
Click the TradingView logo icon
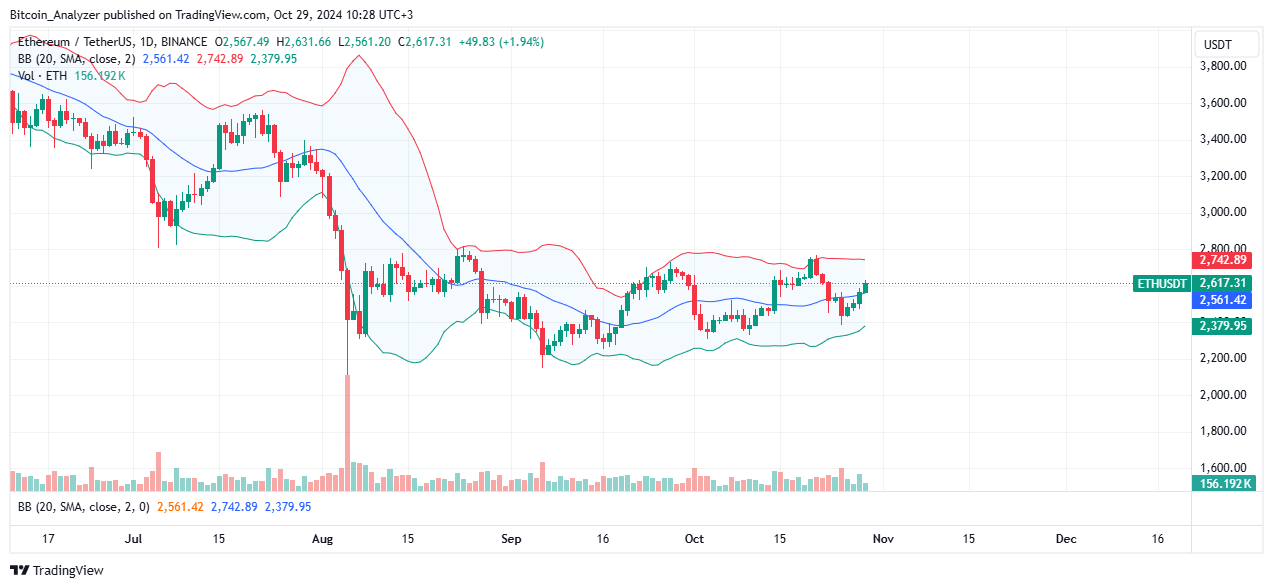(19, 570)
